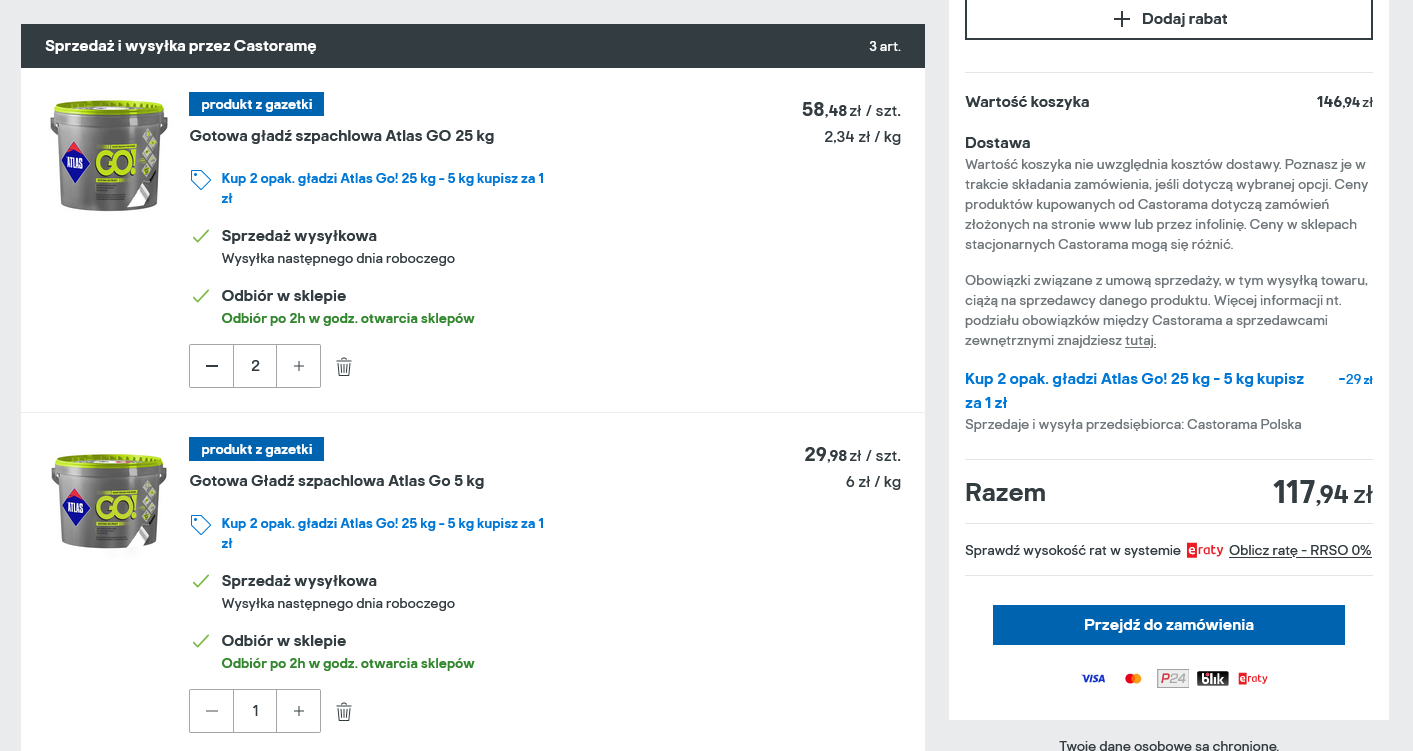The height and width of the screenshot is (751, 1413).
Task: Click 'produkt z gazetki' badge on 25 kg item
Action: point(257,104)
